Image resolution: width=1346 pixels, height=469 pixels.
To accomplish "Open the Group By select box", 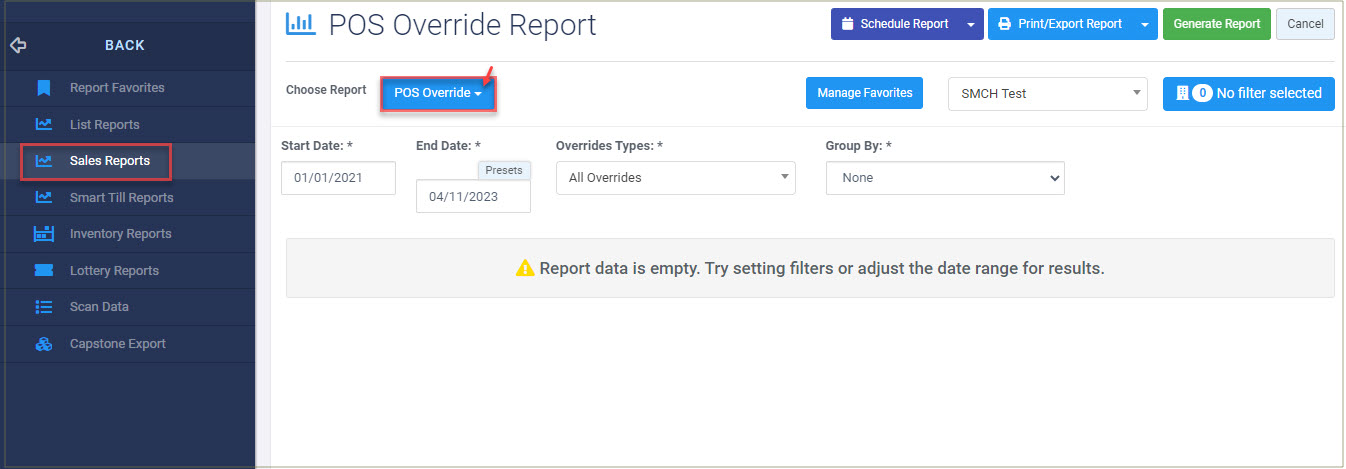I will 945,178.
